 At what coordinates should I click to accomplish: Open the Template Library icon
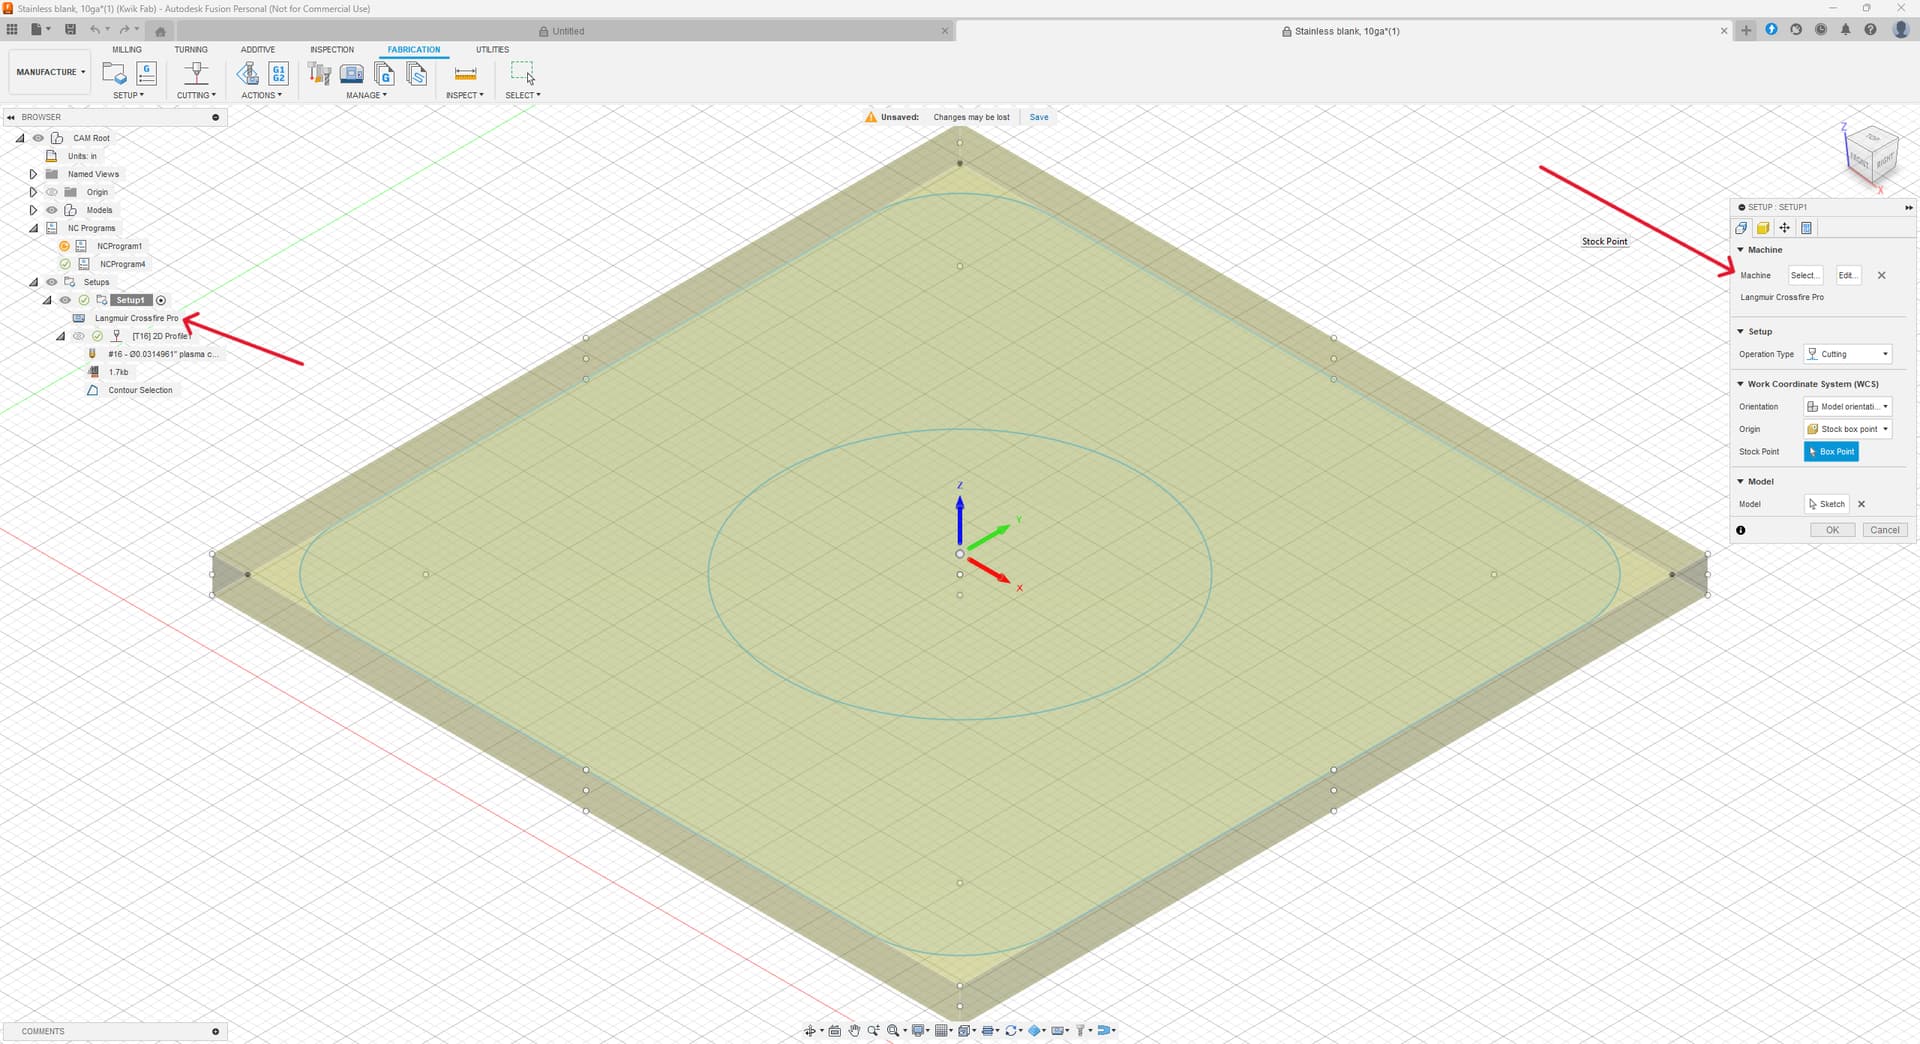point(417,73)
